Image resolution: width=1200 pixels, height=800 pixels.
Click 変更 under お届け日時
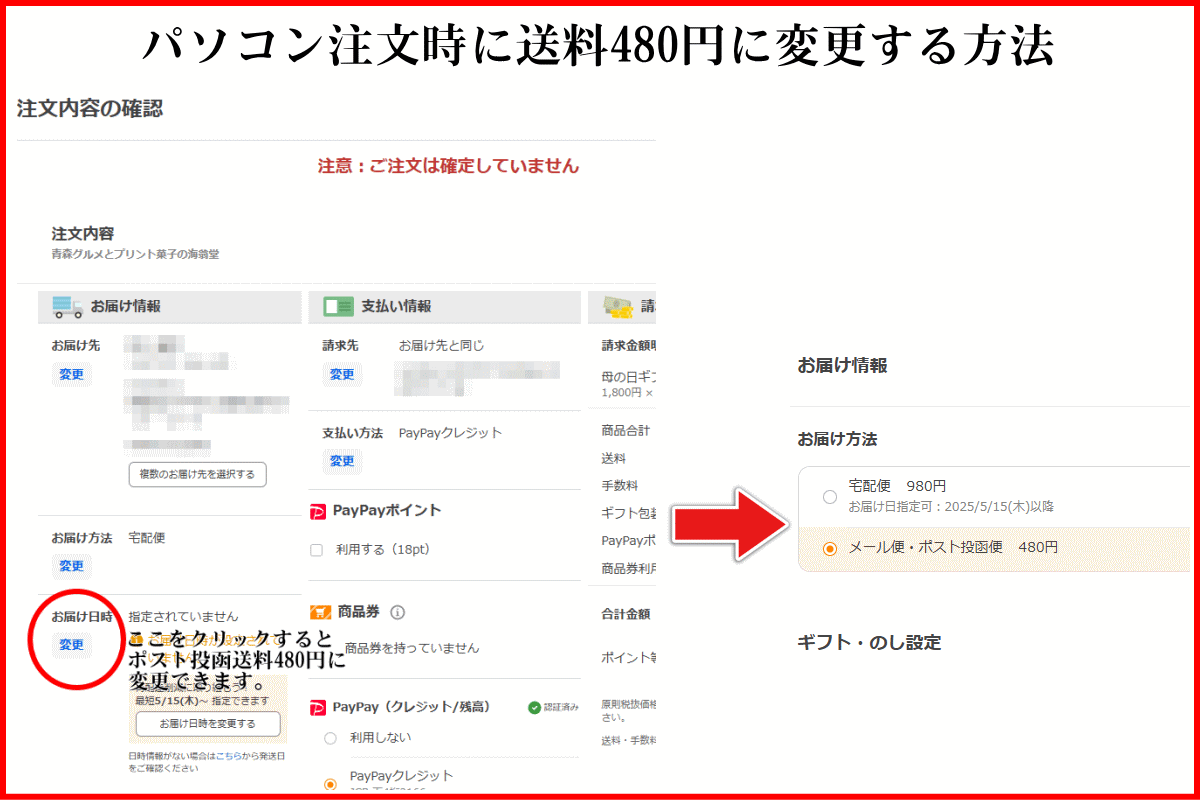click(x=71, y=645)
